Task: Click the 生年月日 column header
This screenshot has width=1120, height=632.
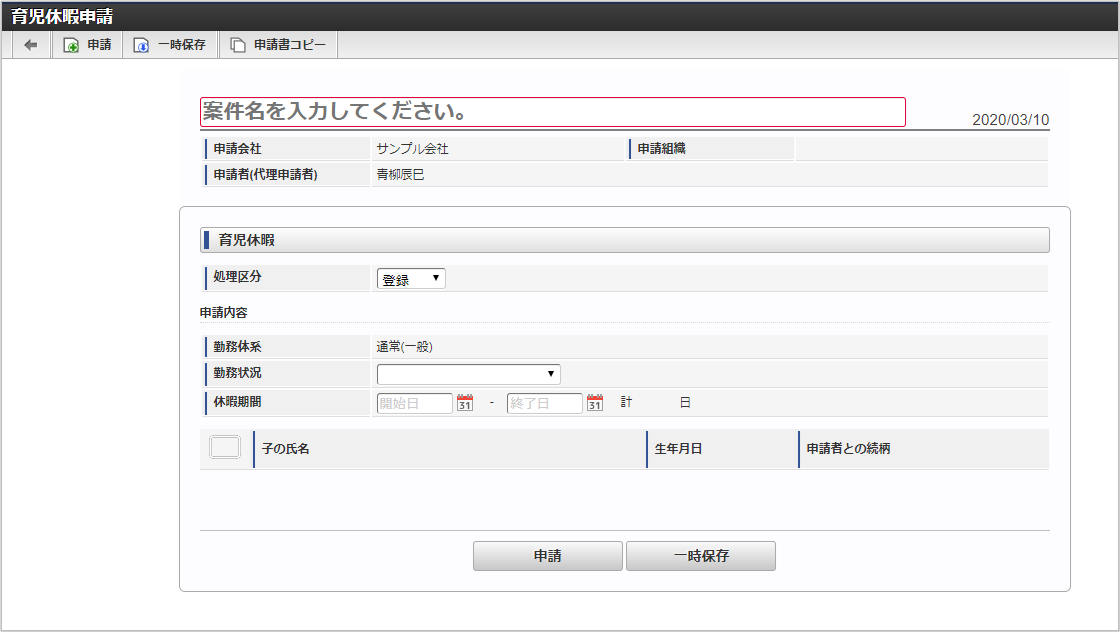Action: click(678, 449)
